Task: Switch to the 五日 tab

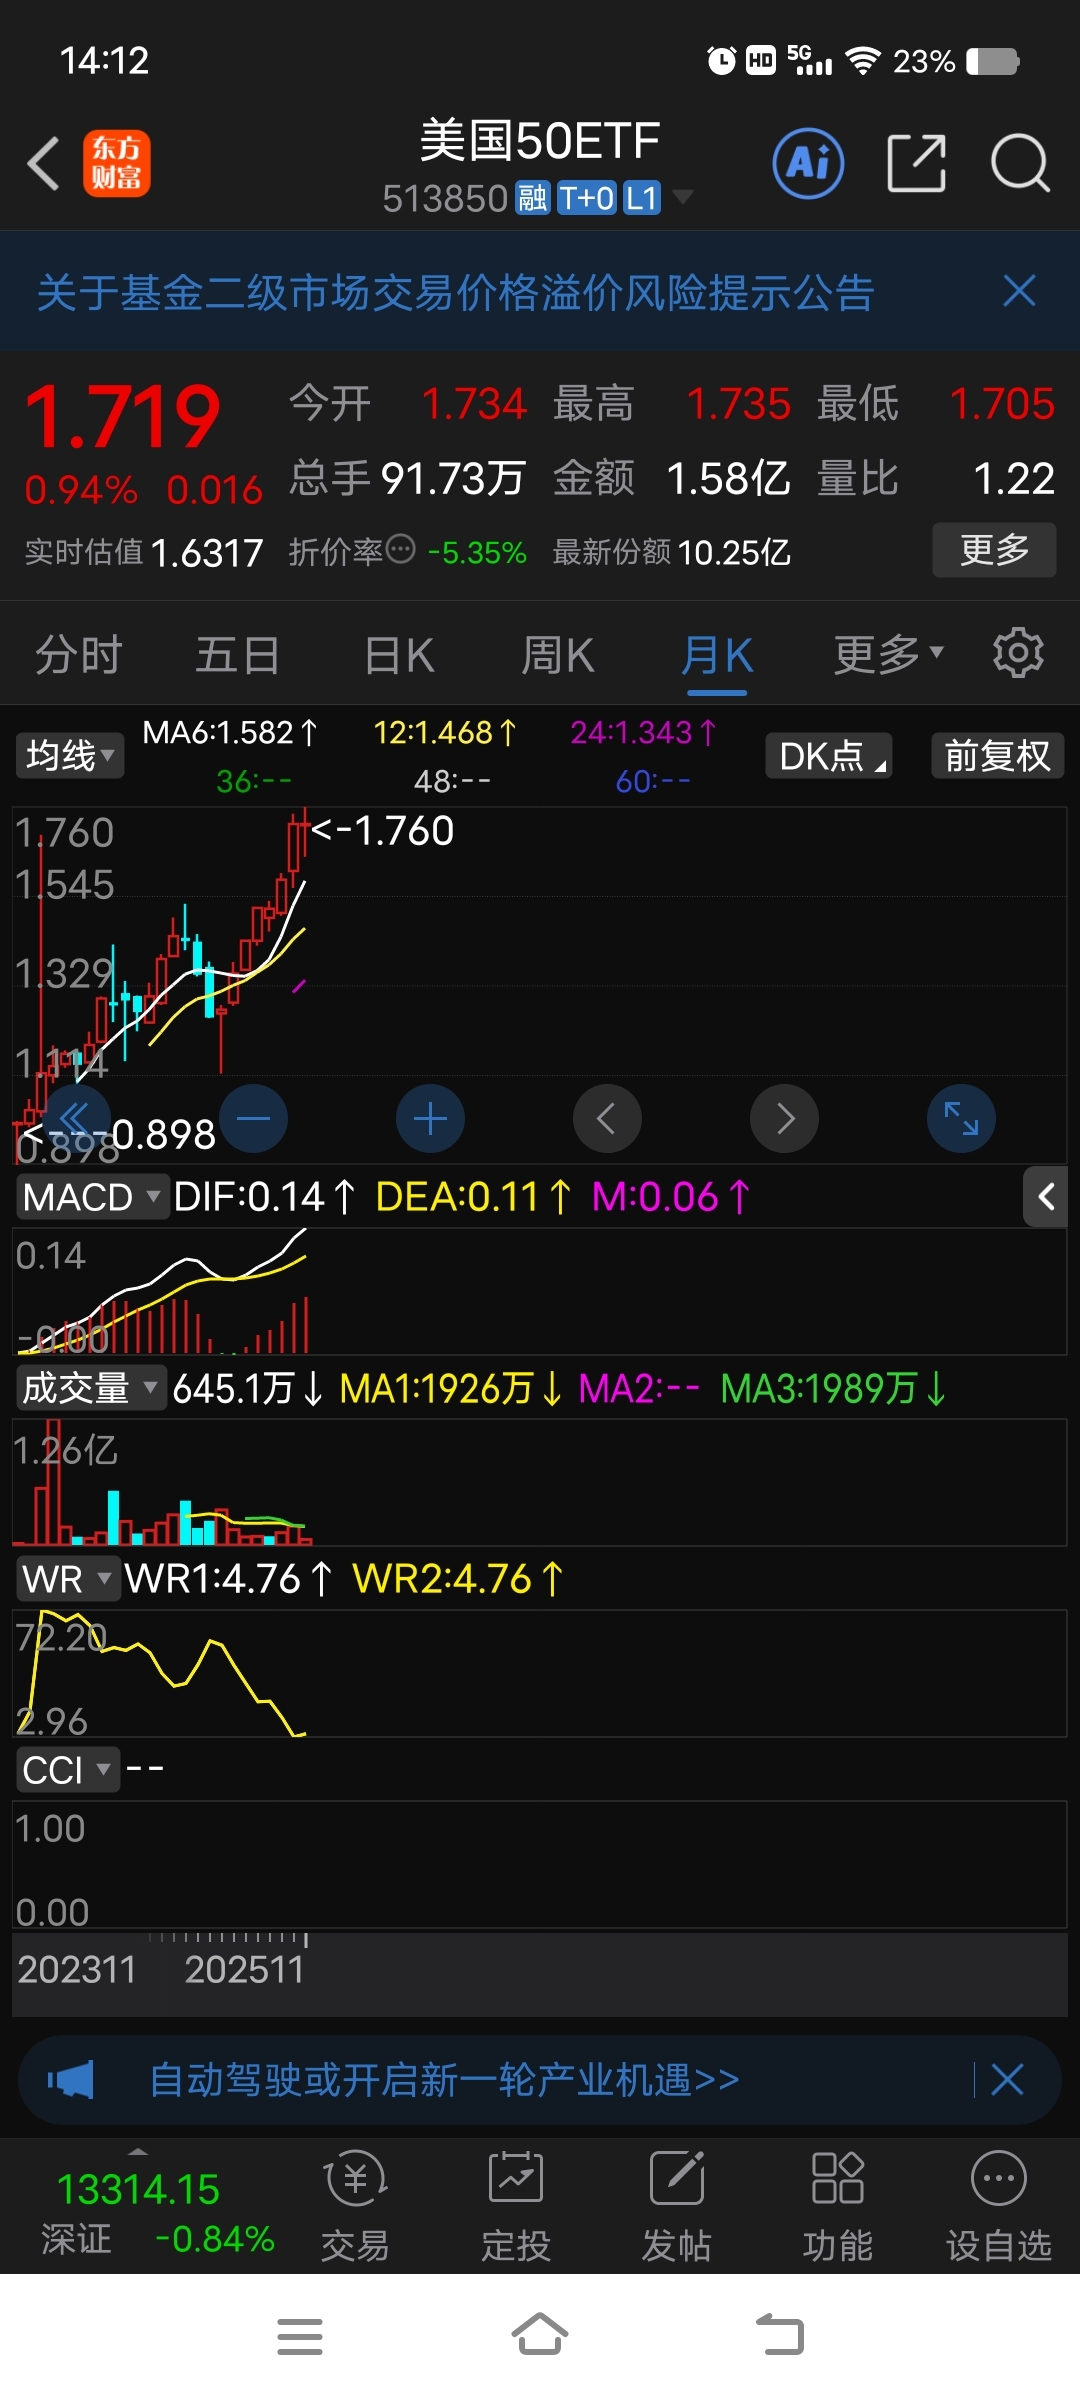Action: pos(238,655)
